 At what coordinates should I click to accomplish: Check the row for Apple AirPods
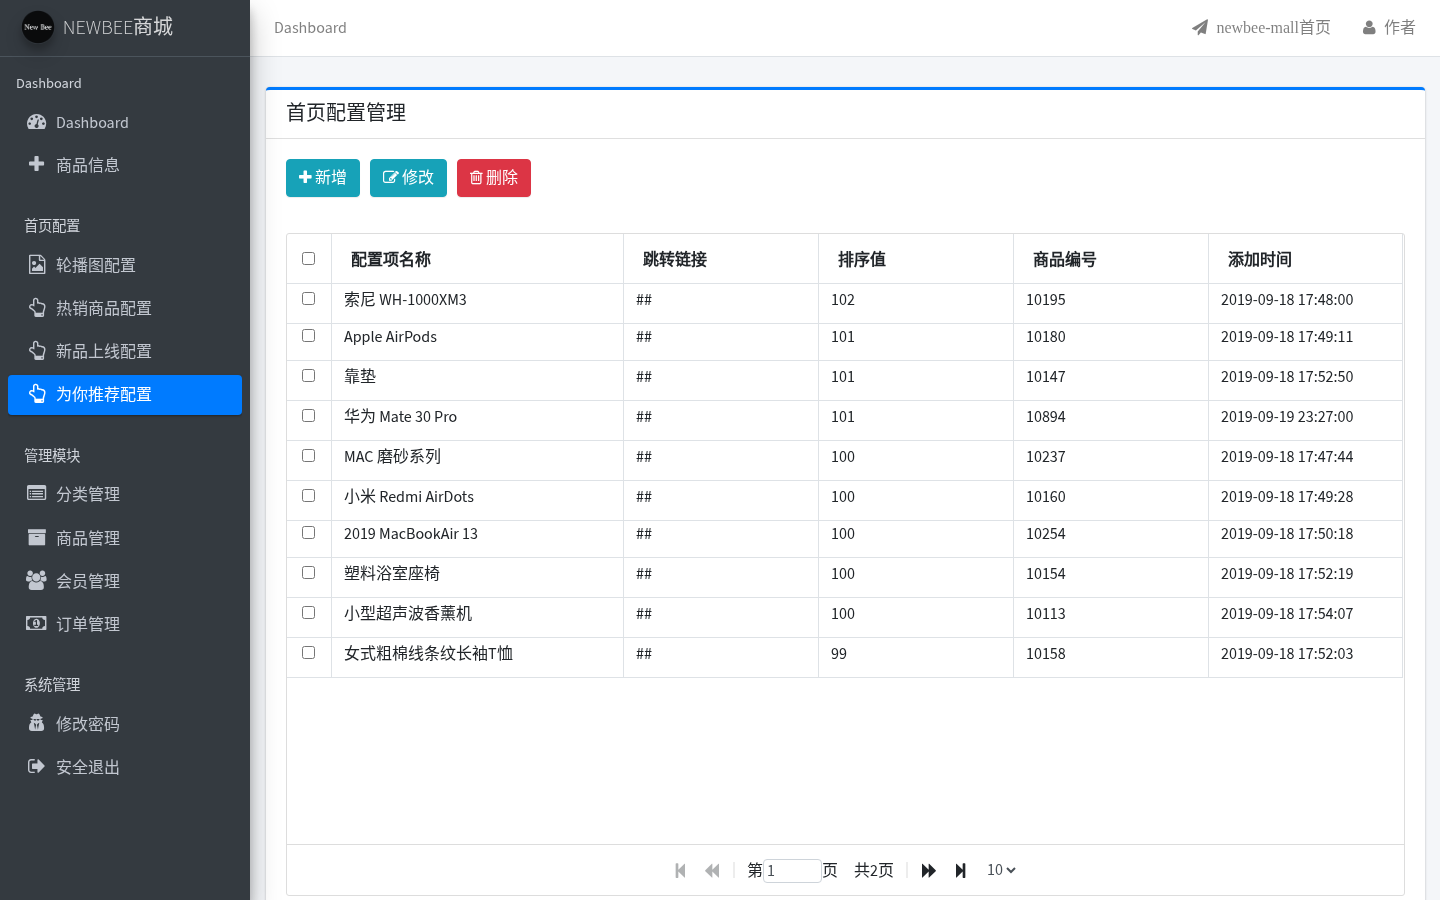[308, 335]
